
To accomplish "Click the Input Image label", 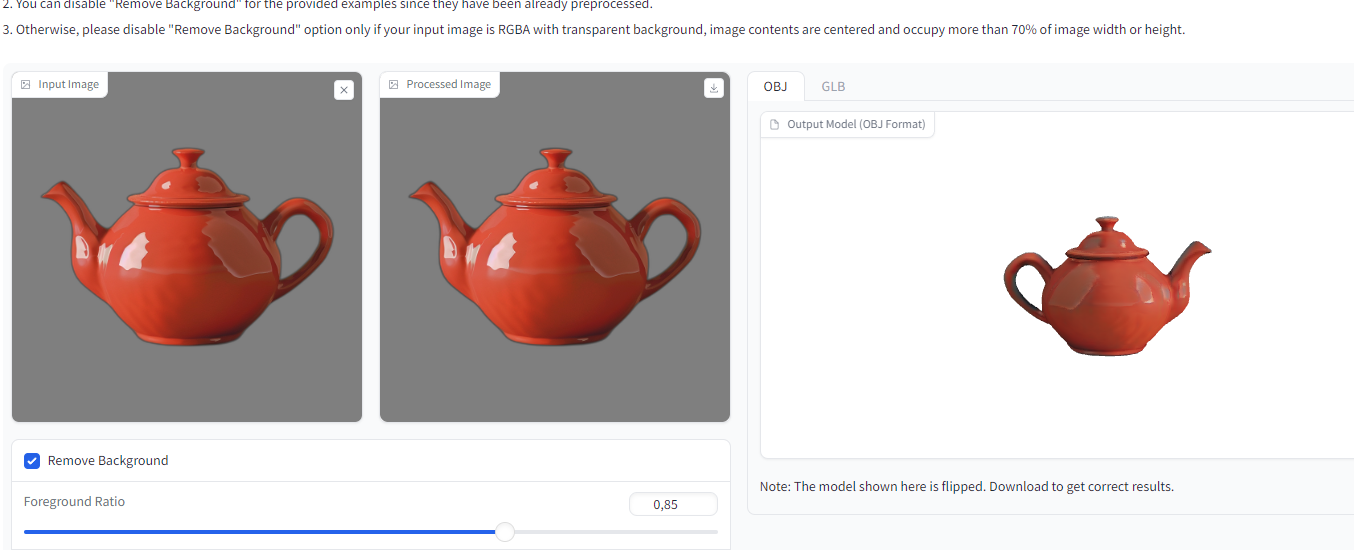I will pyautogui.click(x=68, y=85).
